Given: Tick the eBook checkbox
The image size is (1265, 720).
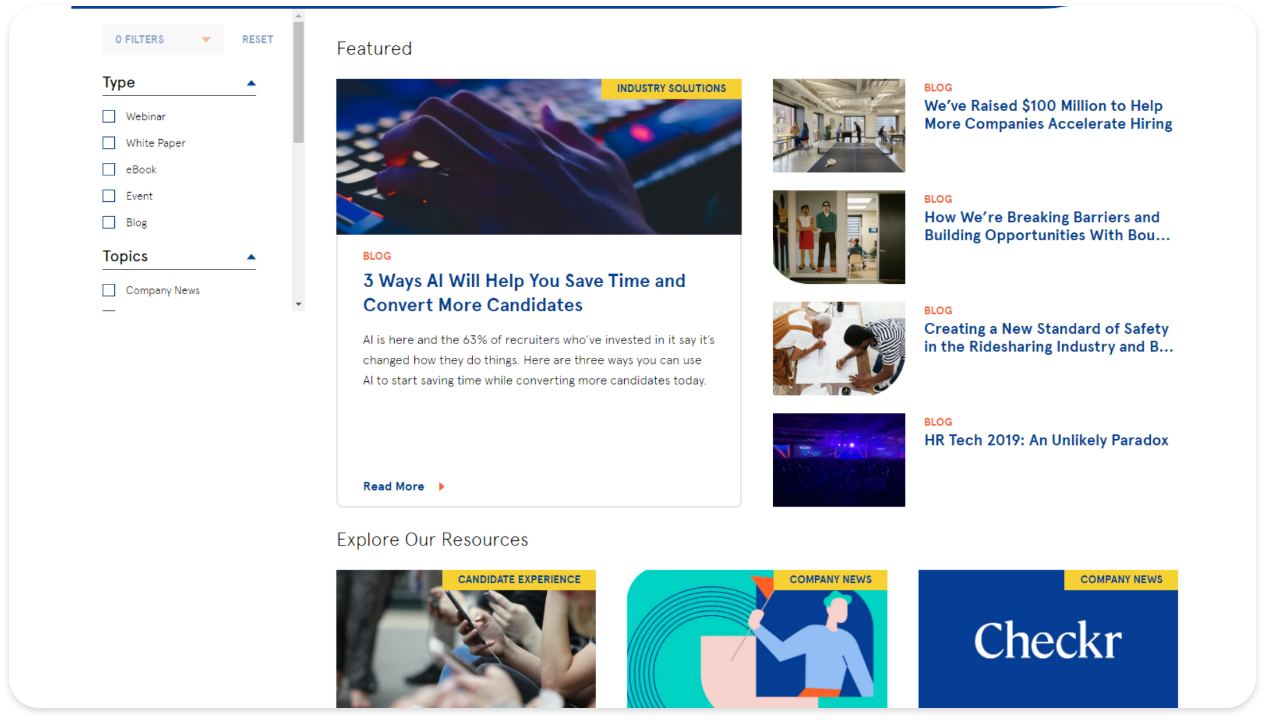Looking at the screenshot, I should coord(109,170).
